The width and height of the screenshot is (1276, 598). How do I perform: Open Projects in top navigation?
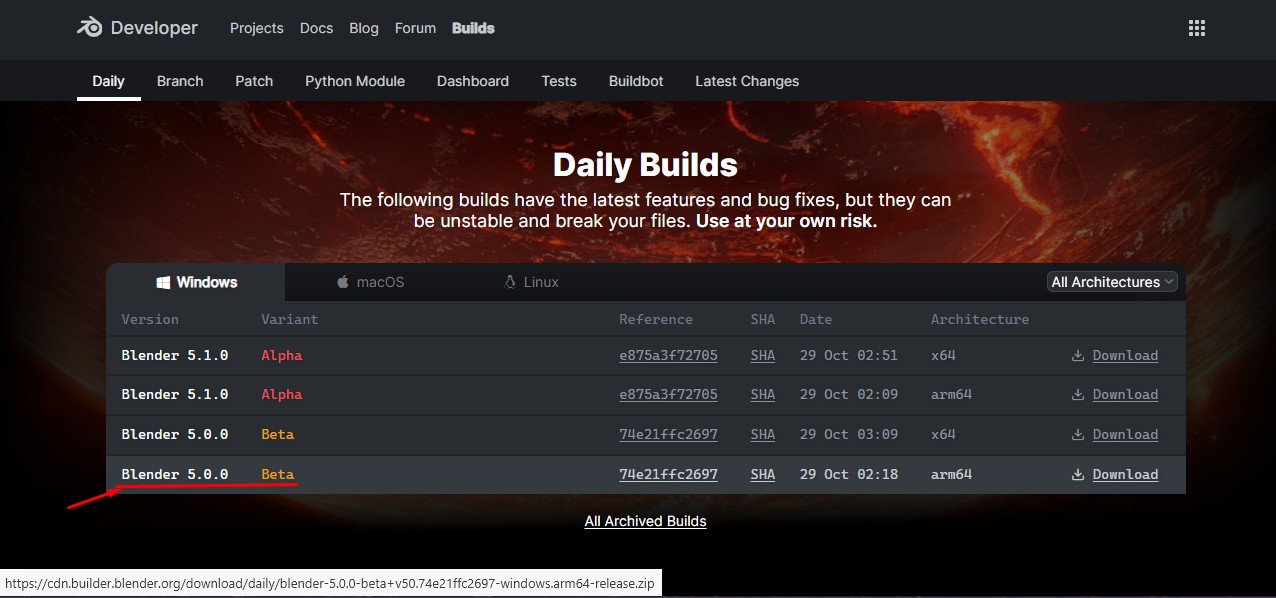[x=257, y=28]
